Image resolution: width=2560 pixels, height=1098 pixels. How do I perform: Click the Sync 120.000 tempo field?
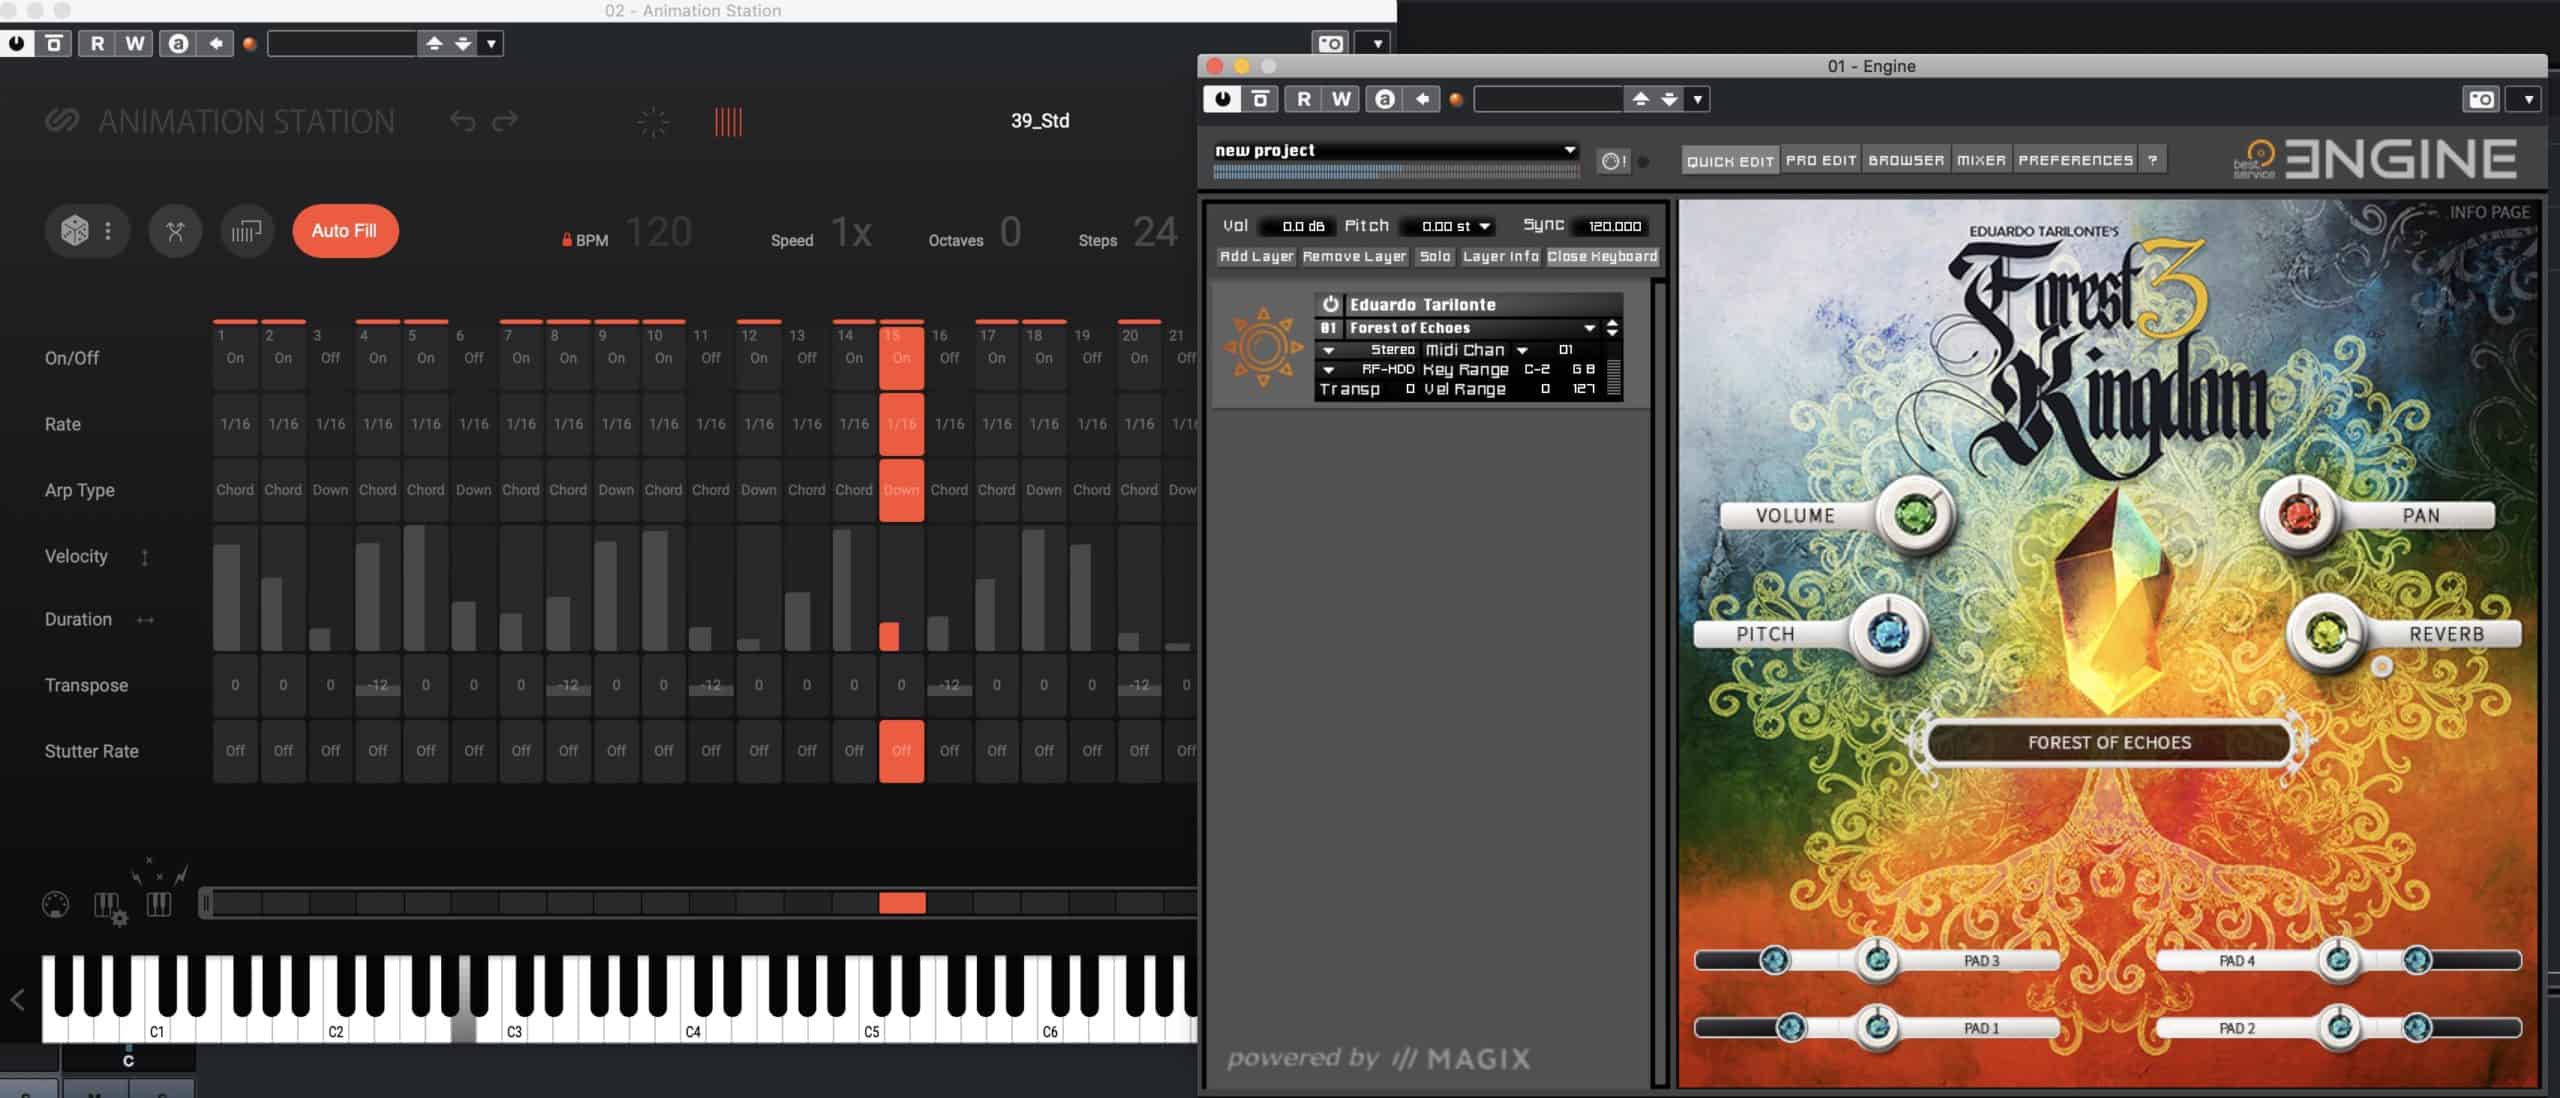1613,226
